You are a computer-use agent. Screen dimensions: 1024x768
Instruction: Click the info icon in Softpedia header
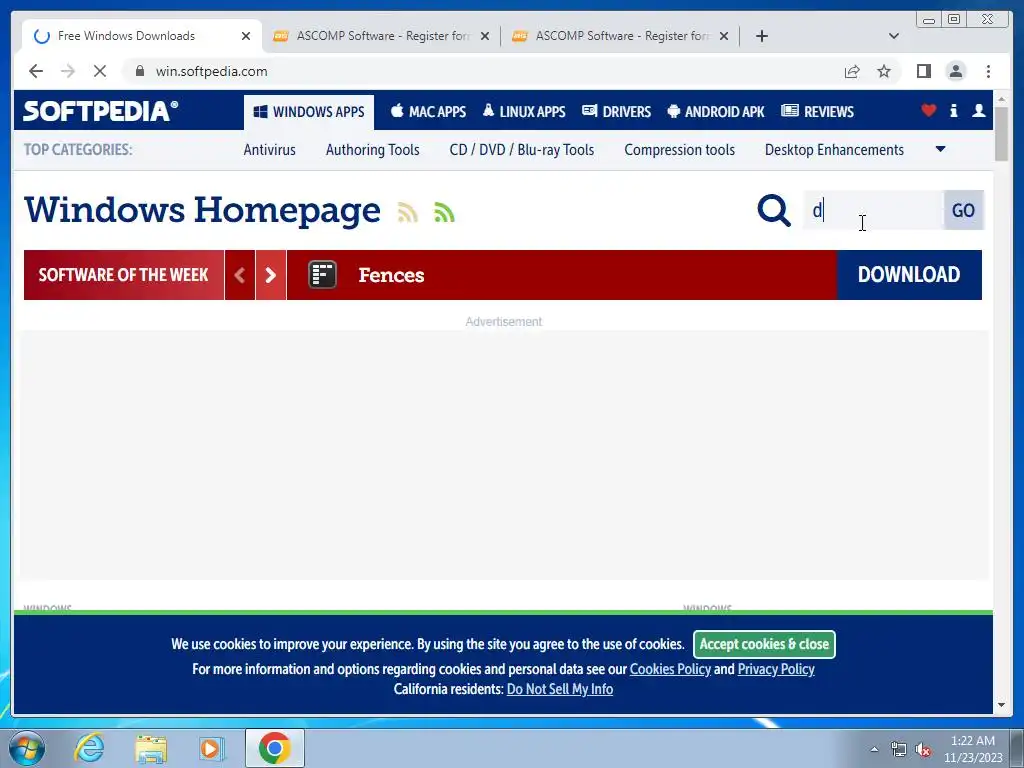tap(953, 110)
